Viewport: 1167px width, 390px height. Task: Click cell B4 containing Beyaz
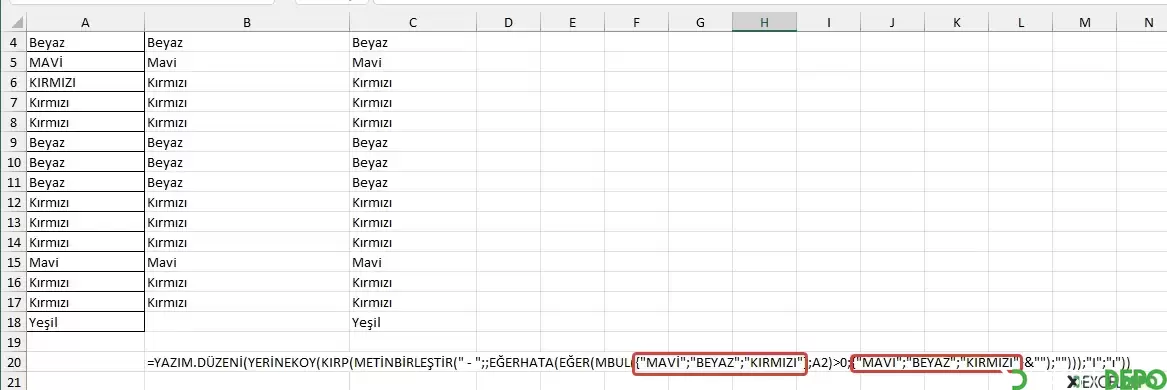point(246,42)
